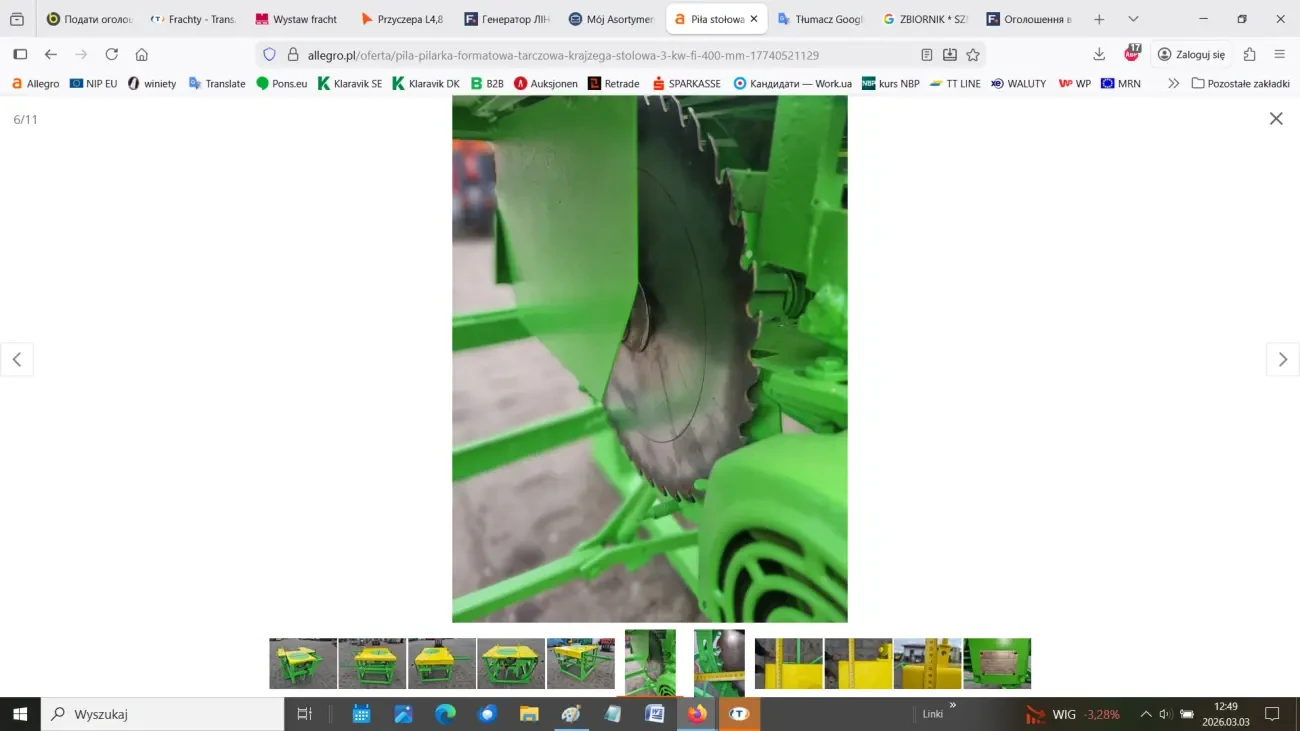Expand the hidden bookmarks overflow chevron
The width and height of the screenshot is (1300, 731).
1173,84
